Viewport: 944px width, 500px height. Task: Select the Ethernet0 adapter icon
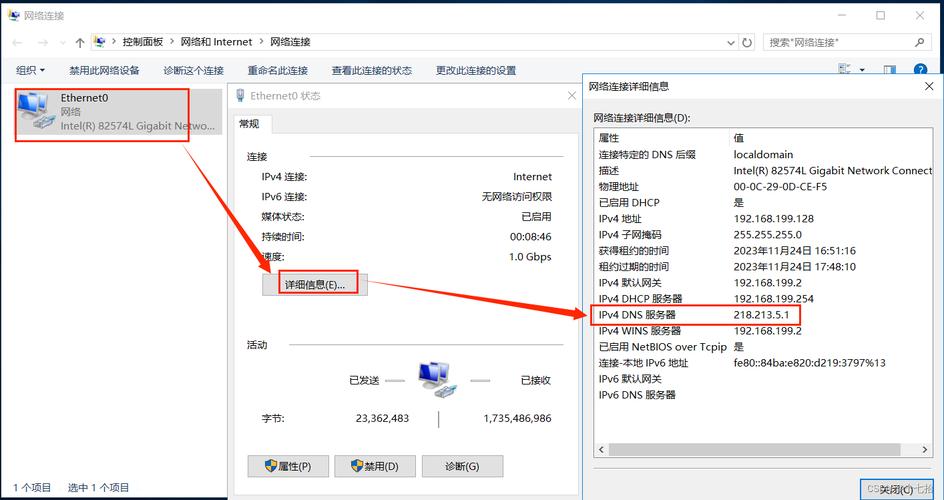pos(38,111)
